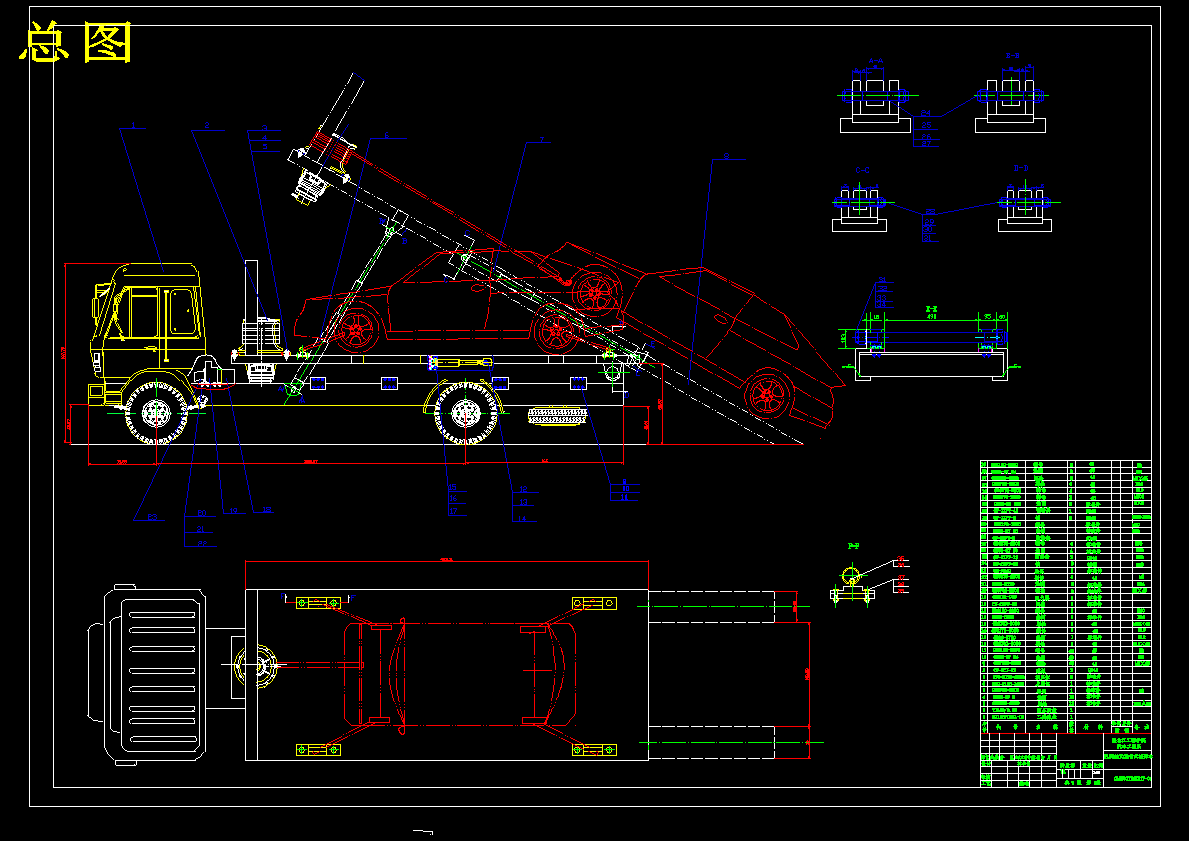
Task: Select callout number 8 label
Action: pos(726,156)
